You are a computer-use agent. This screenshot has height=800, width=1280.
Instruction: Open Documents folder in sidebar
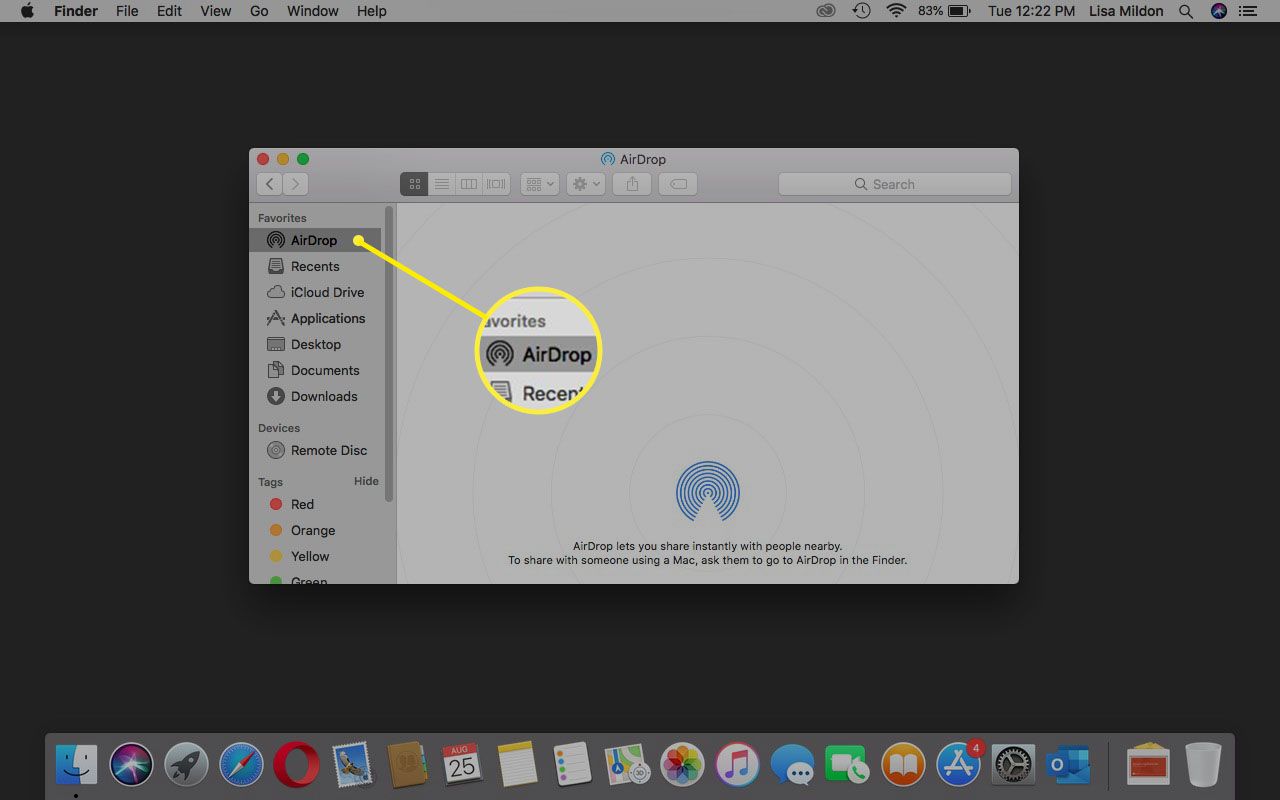tap(315, 370)
